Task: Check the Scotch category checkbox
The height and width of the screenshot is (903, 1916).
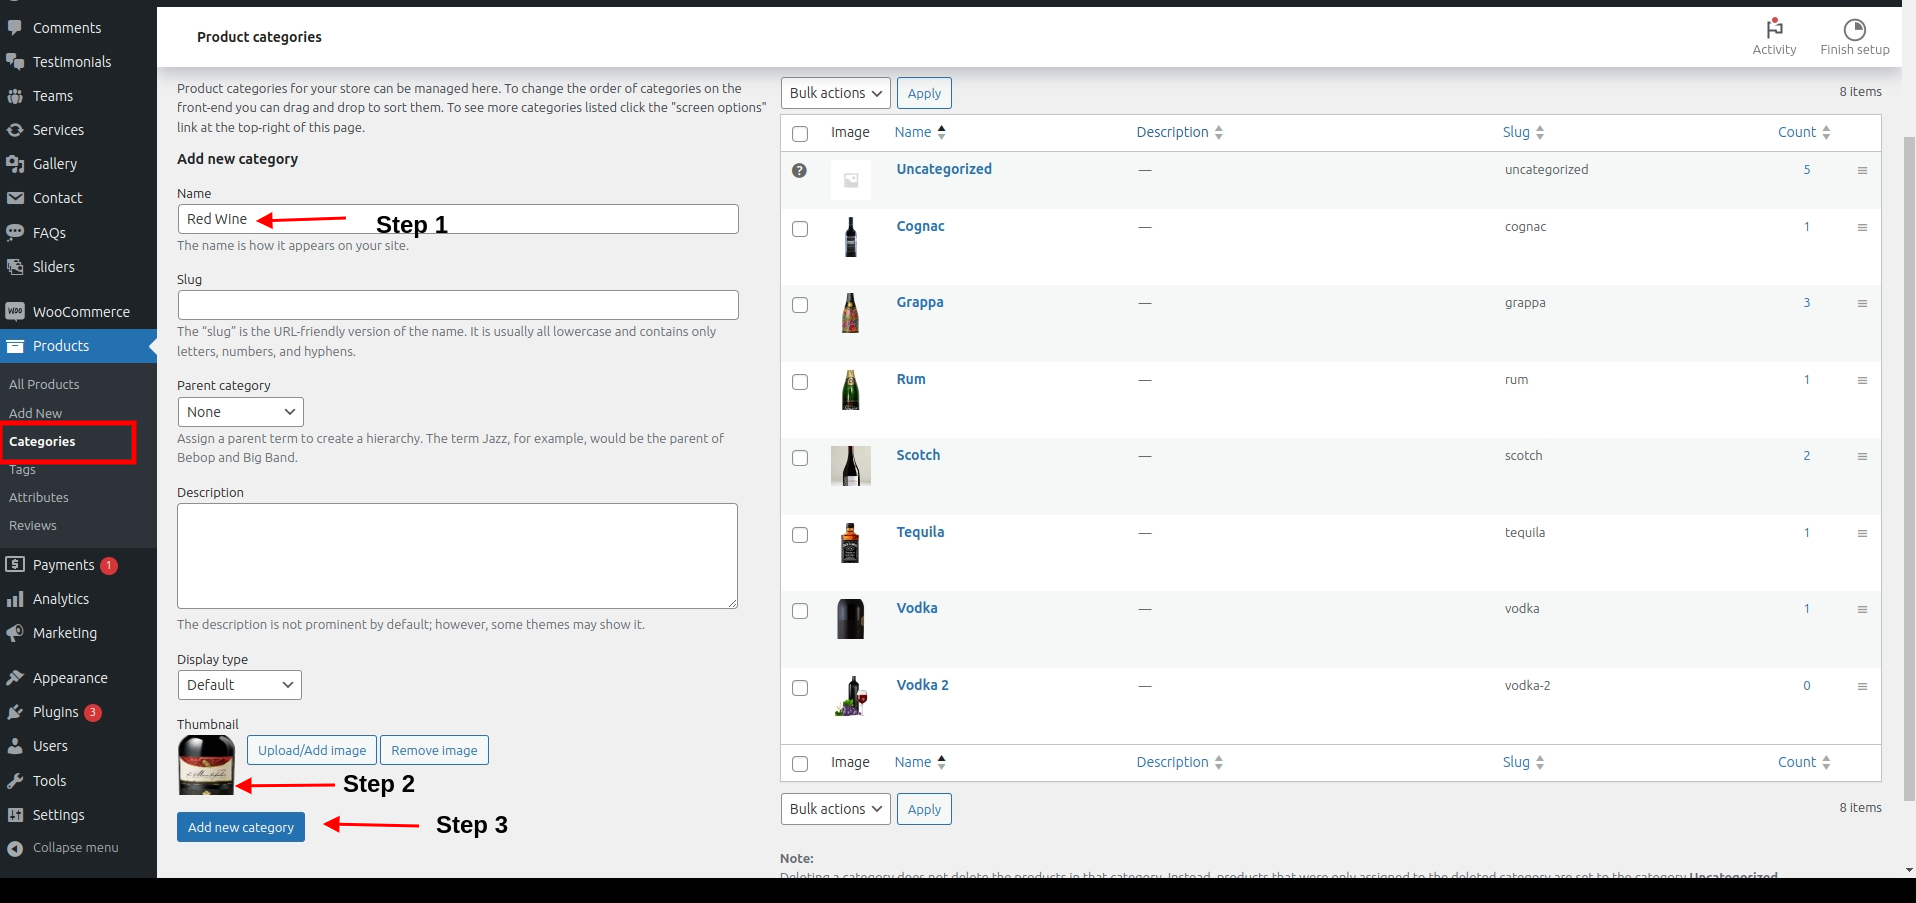Action: pyautogui.click(x=800, y=458)
